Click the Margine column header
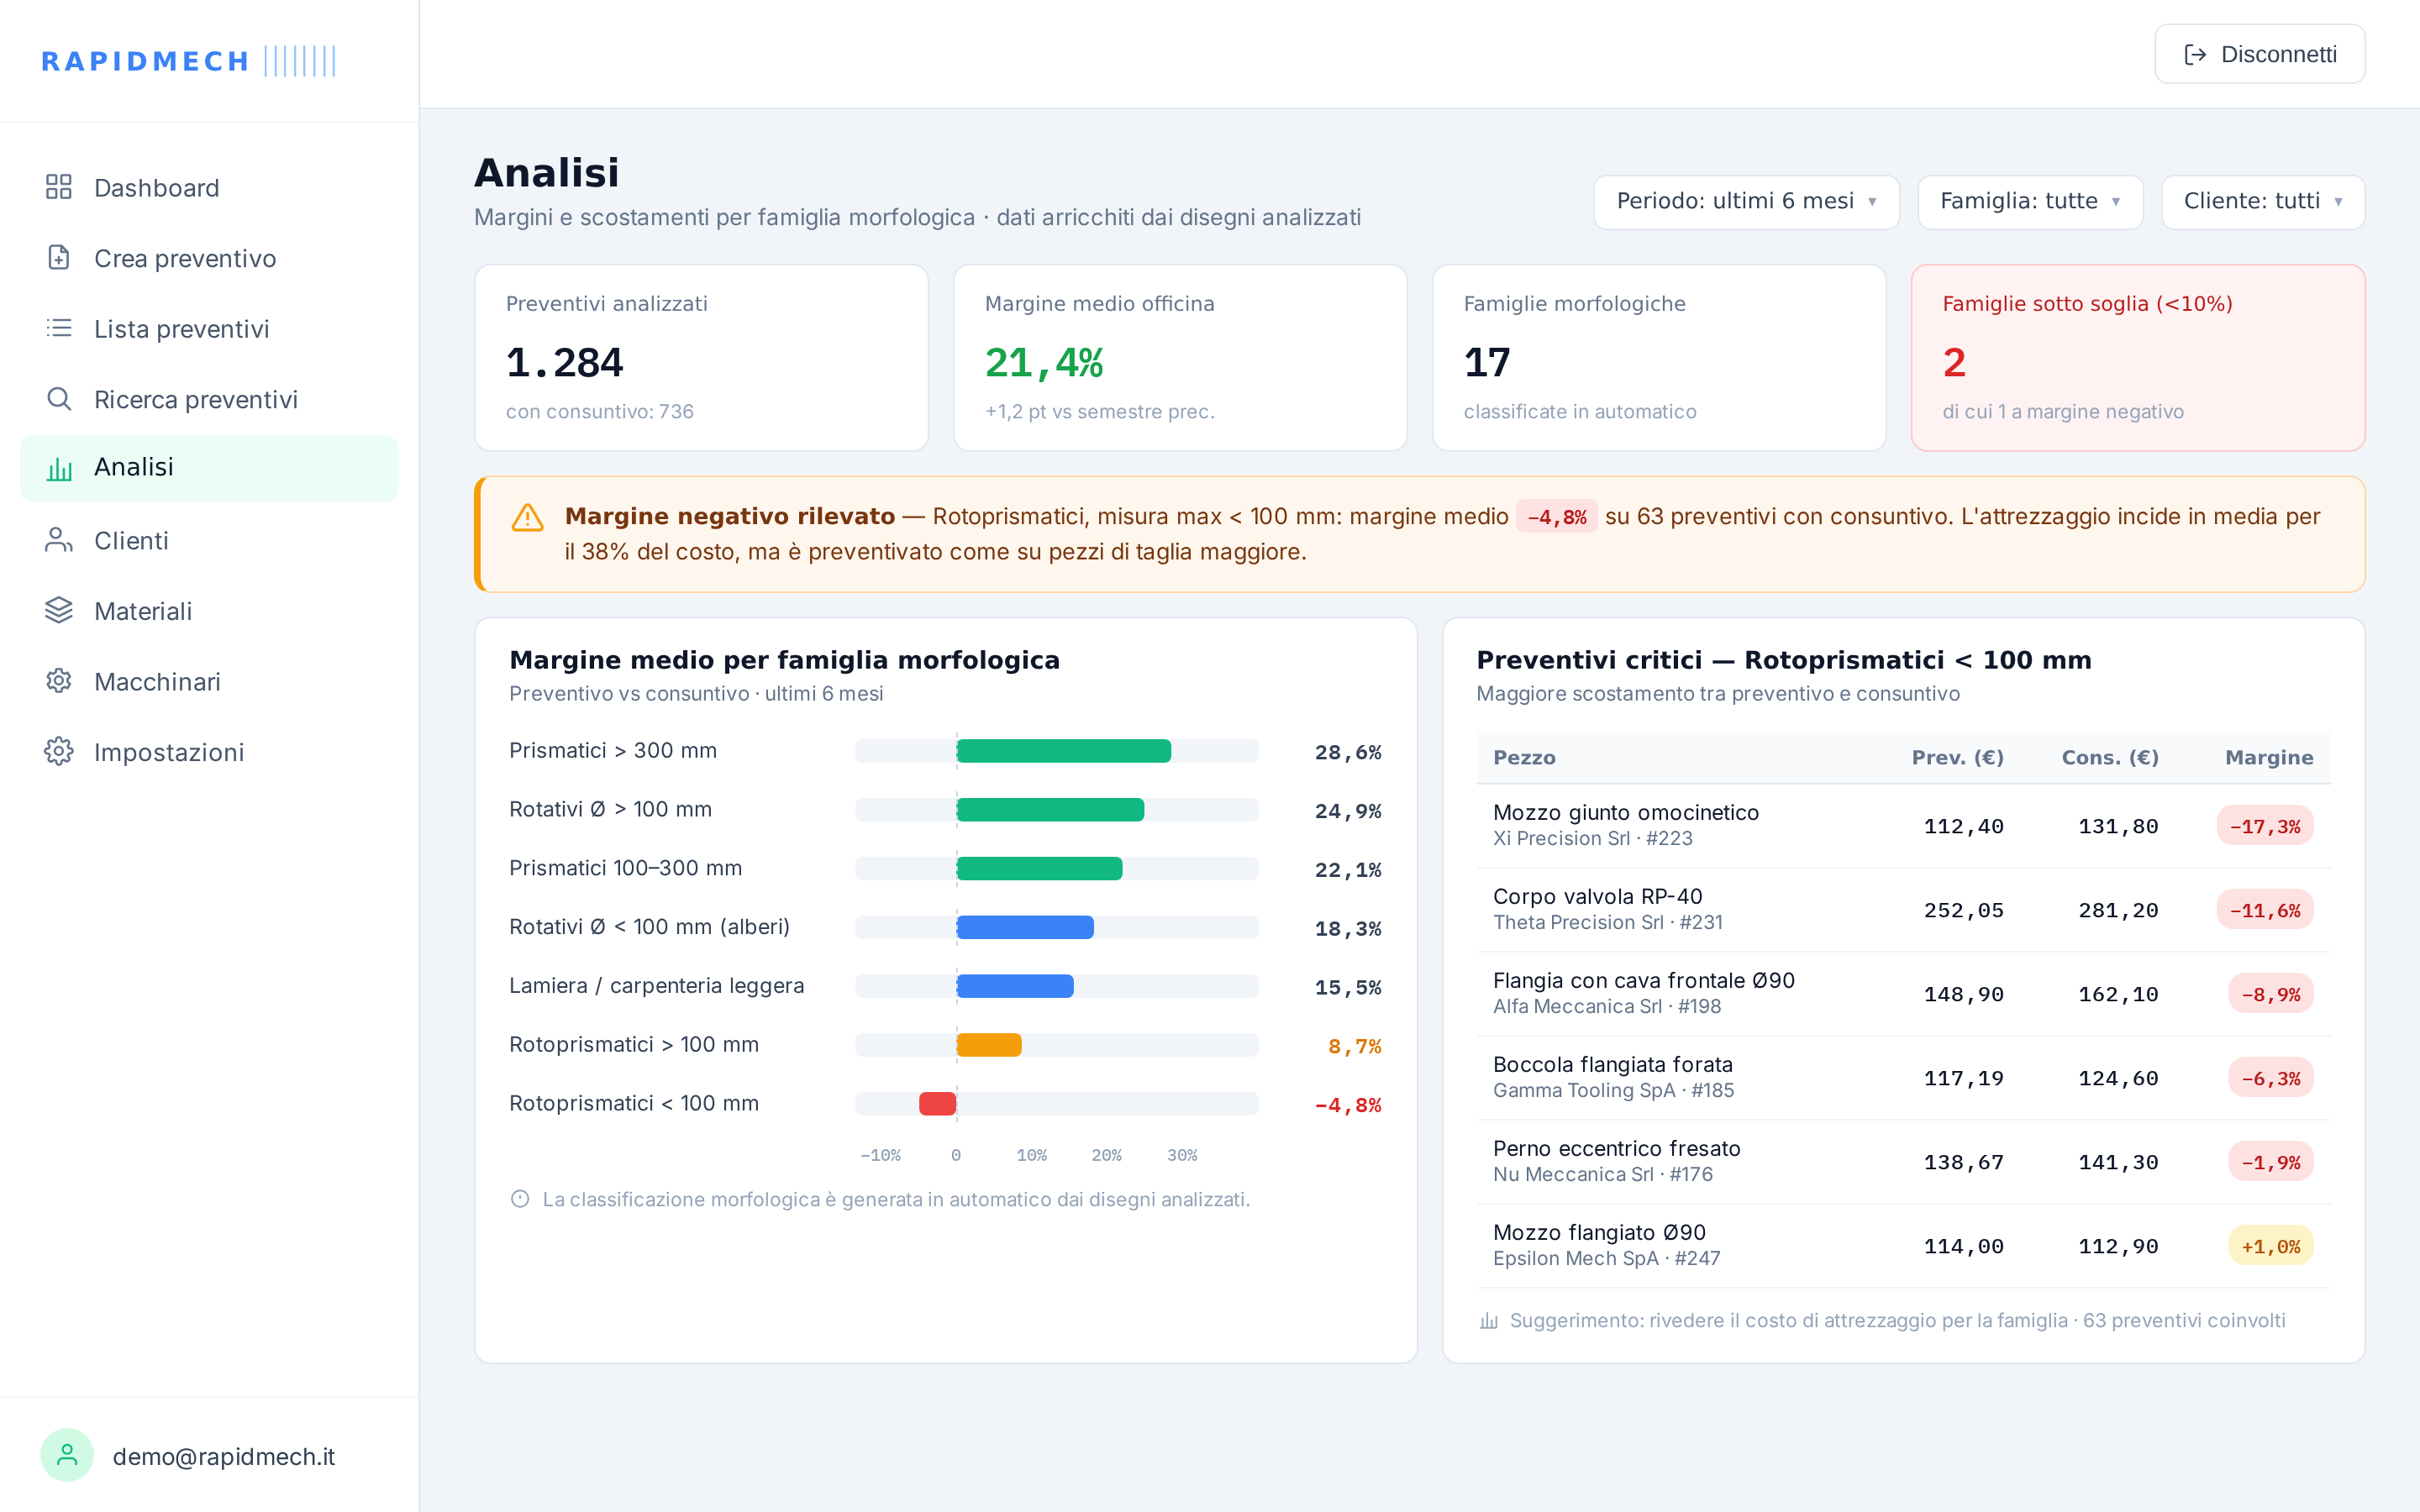 2269,758
